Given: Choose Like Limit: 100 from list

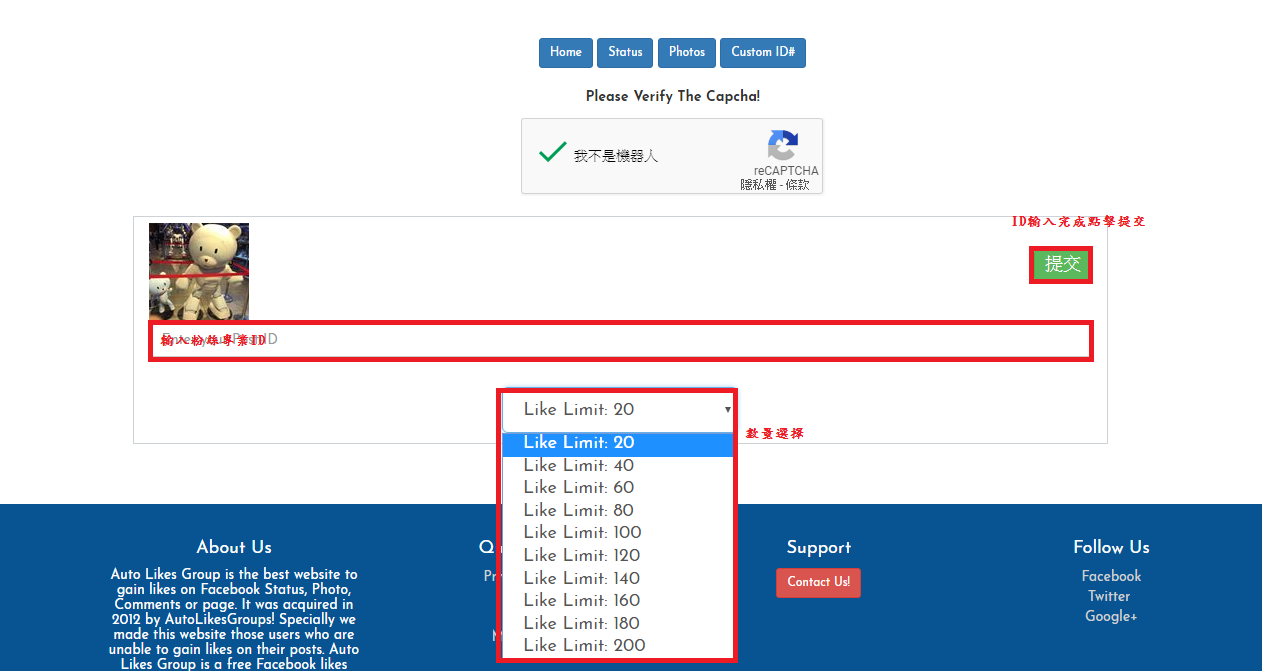Looking at the screenshot, I should pyautogui.click(x=582, y=532).
